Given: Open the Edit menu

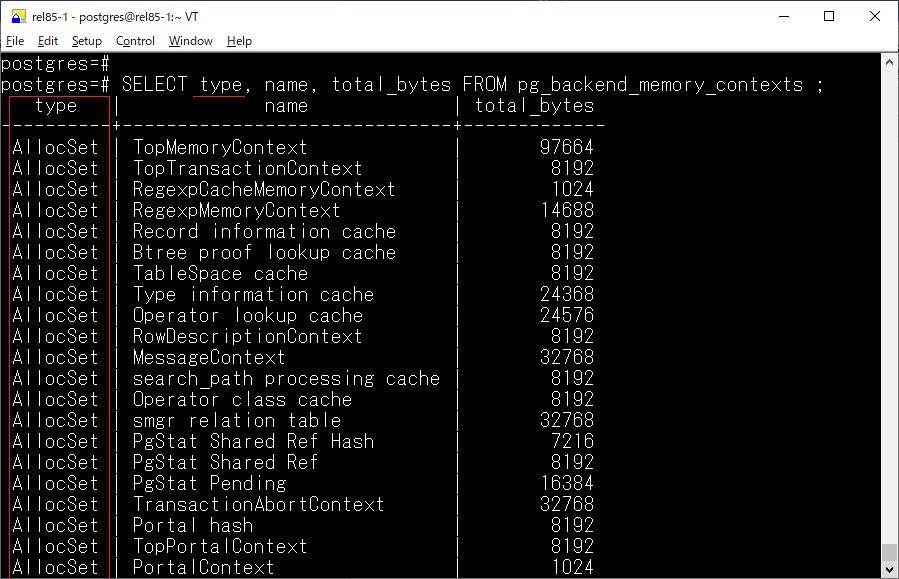Looking at the screenshot, I should click(x=48, y=41).
